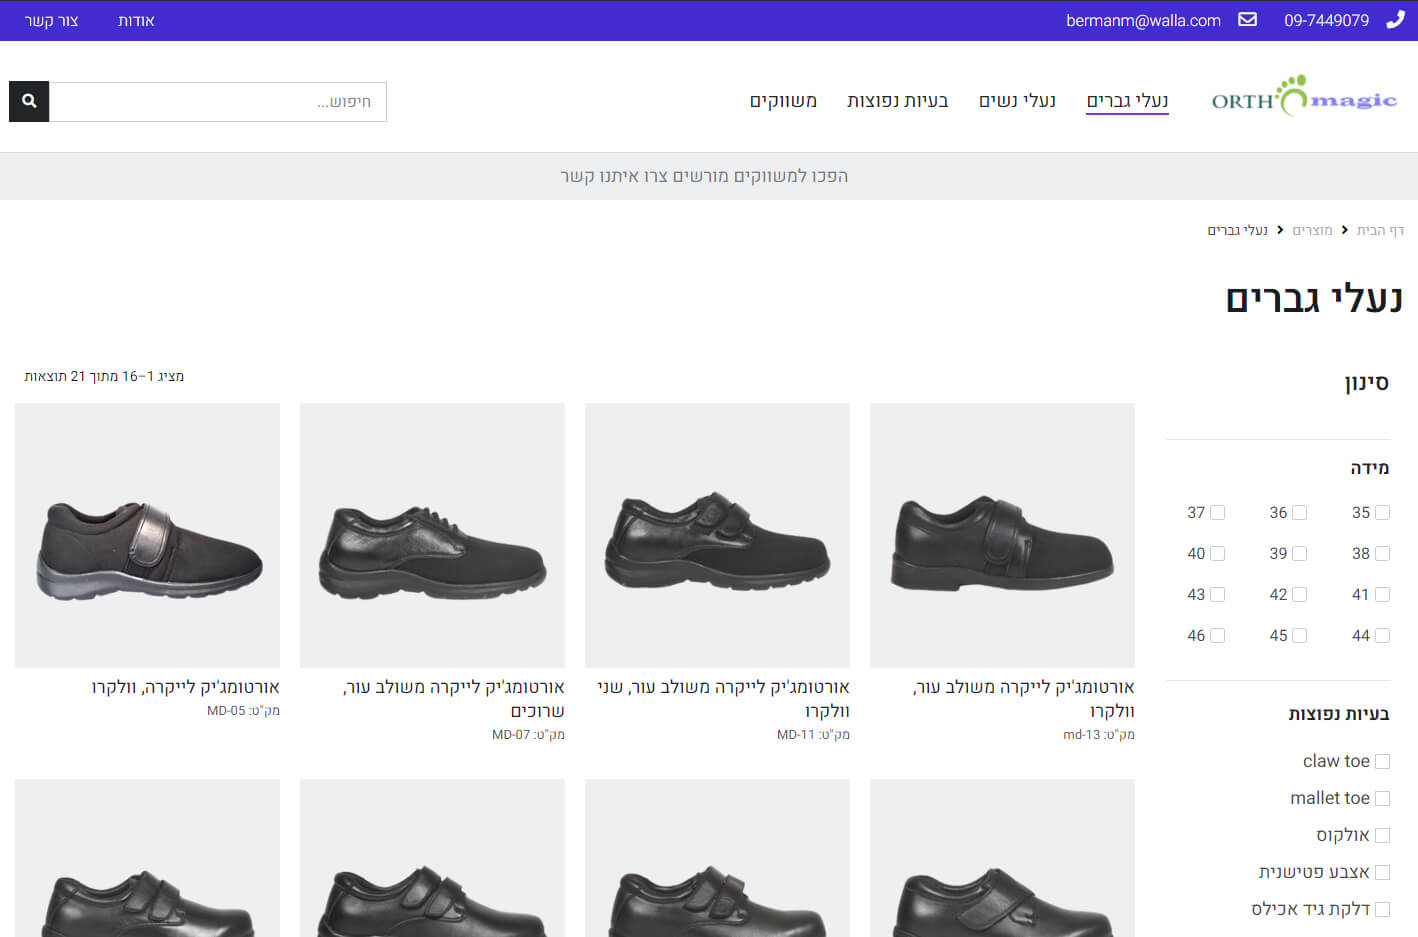
Task: Open md-13 shoe product image
Action: 1002,535
